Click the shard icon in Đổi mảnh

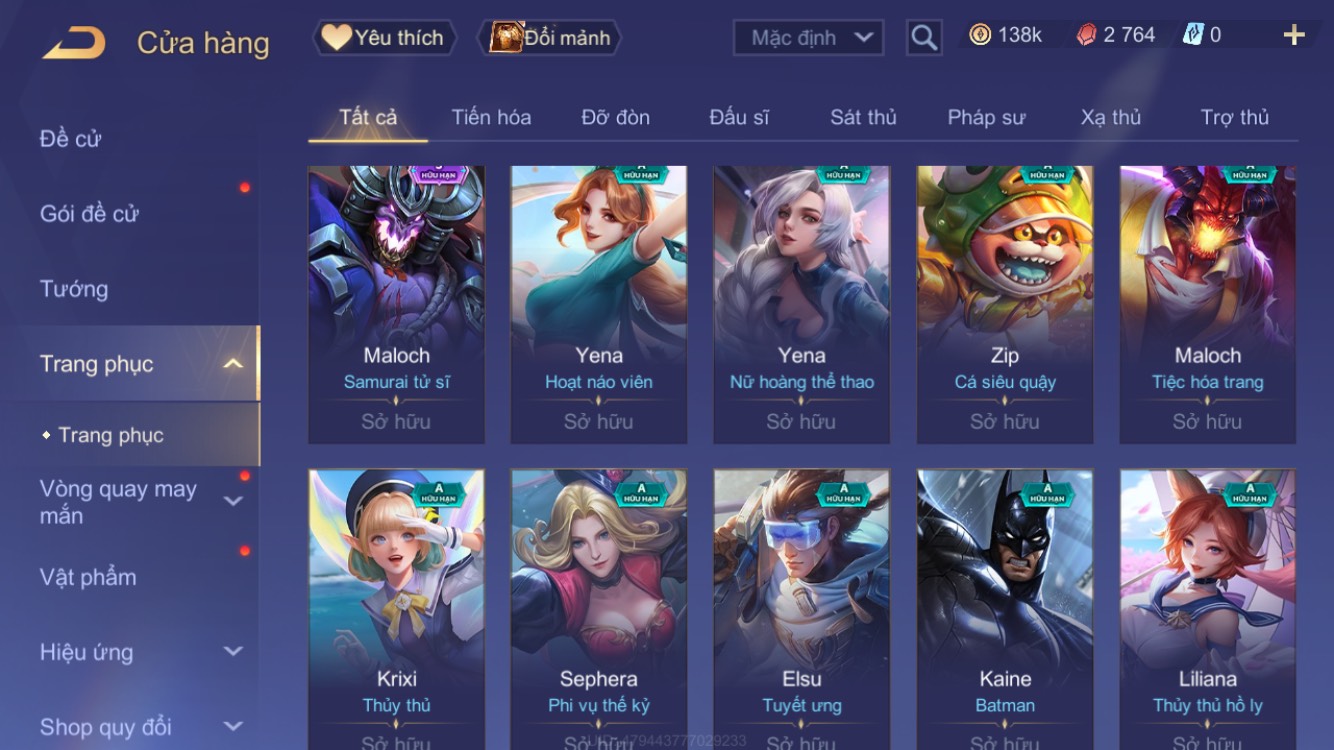tap(506, 38)
